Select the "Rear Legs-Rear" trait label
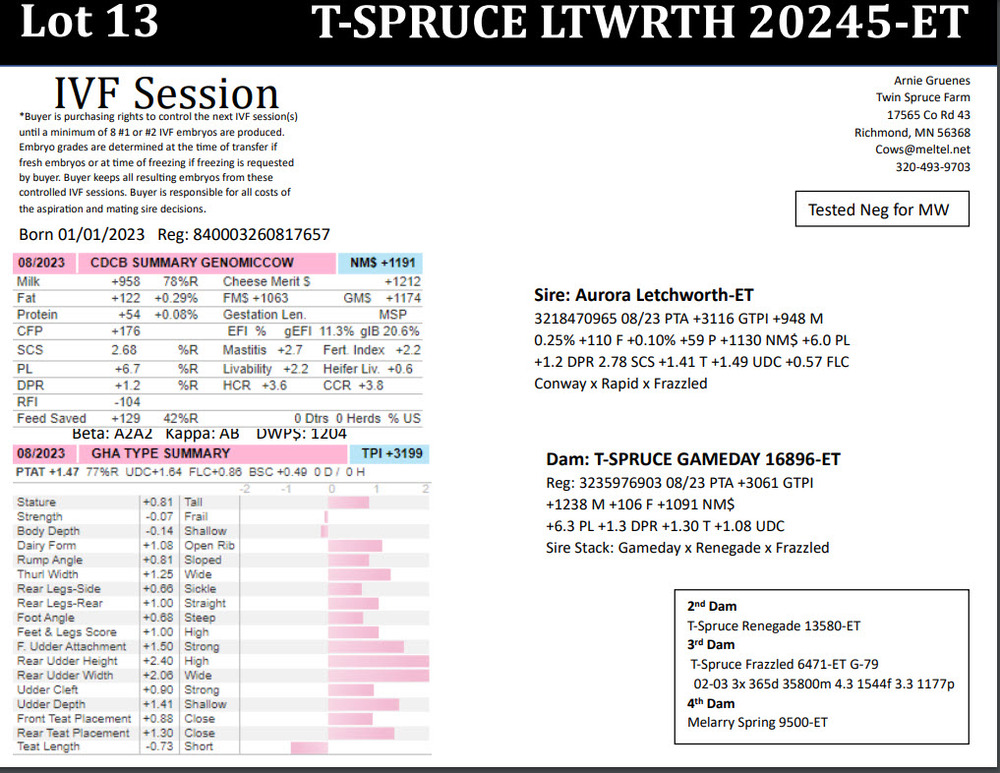1000x773 pixels. coord(59,603)
